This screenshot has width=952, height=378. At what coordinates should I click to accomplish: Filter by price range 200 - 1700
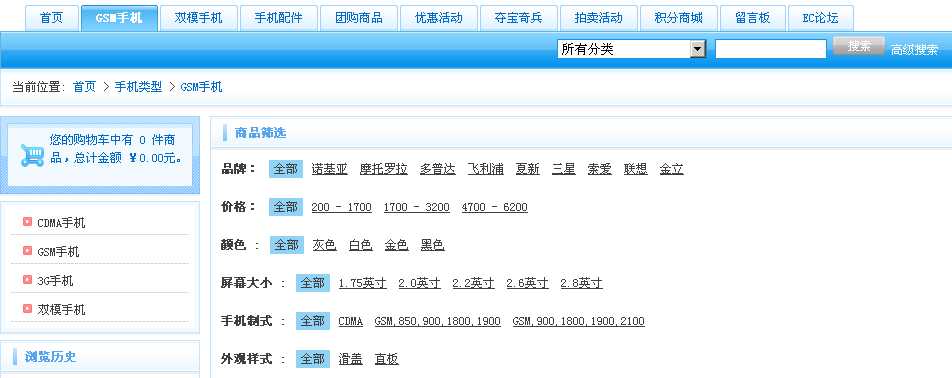click(x=341, y=208)
